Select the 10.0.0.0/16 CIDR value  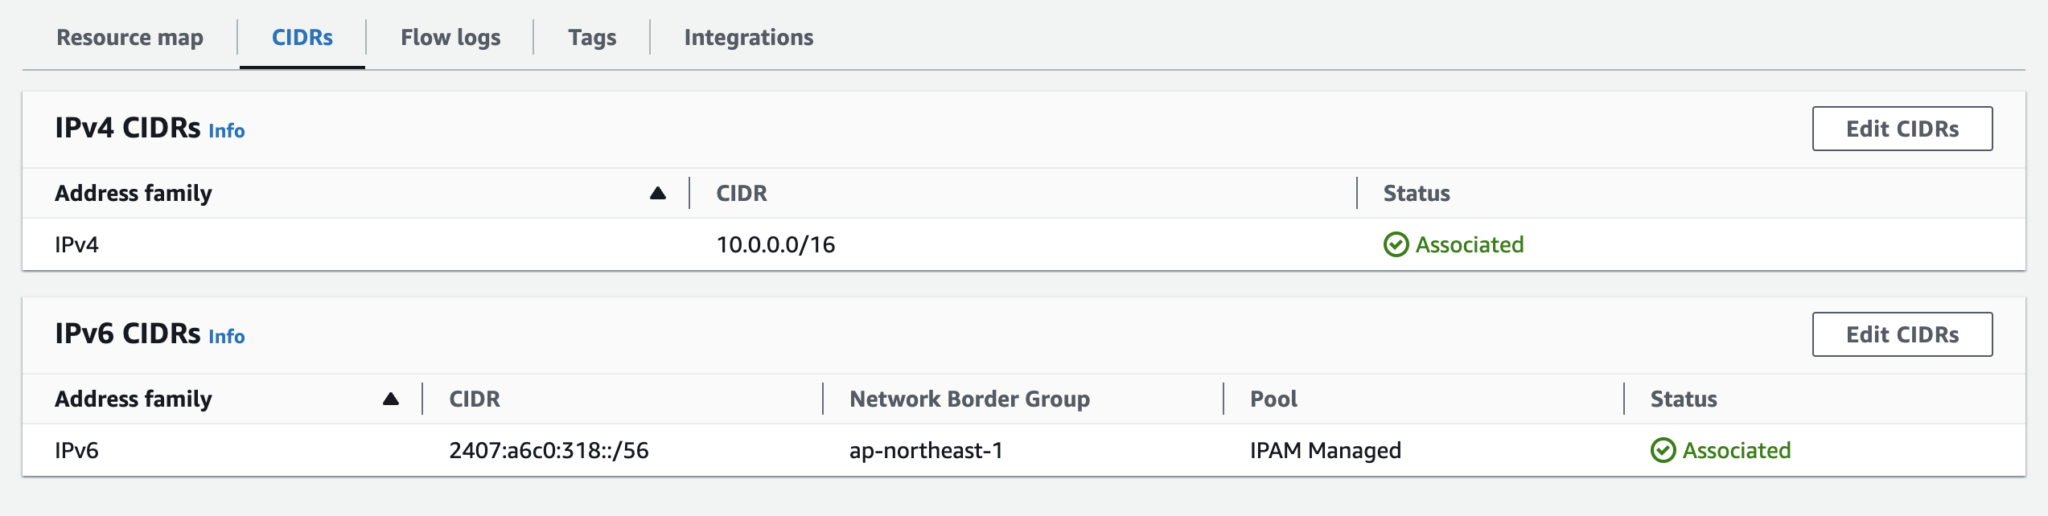tap(775, 245)
